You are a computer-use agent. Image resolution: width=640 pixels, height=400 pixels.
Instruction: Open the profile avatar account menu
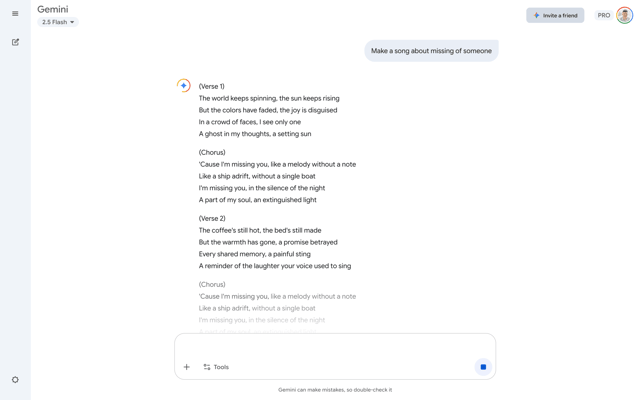pos(624,16)
